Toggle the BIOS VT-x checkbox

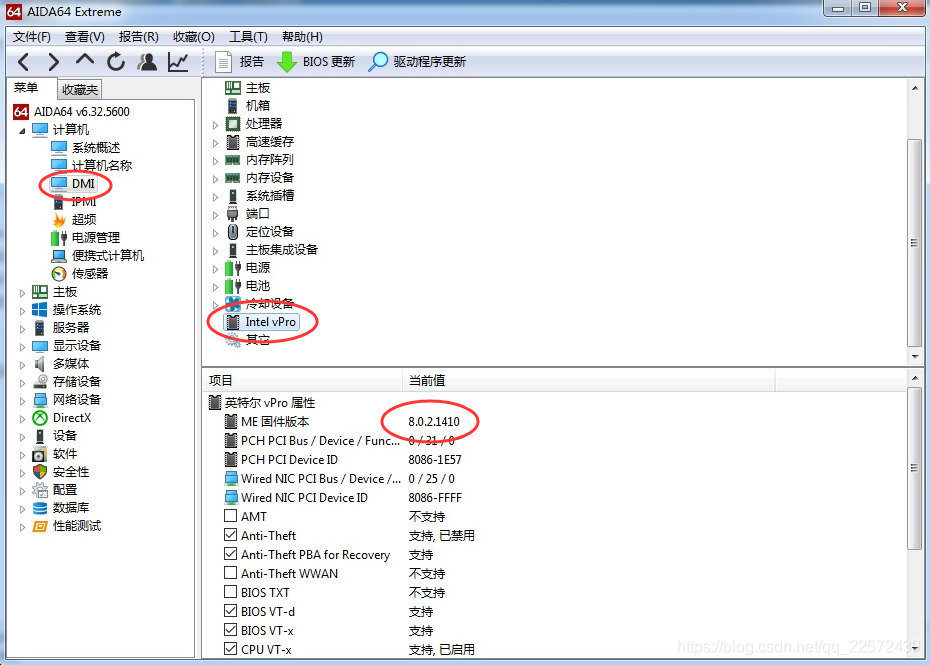click(x=231, y=629)
